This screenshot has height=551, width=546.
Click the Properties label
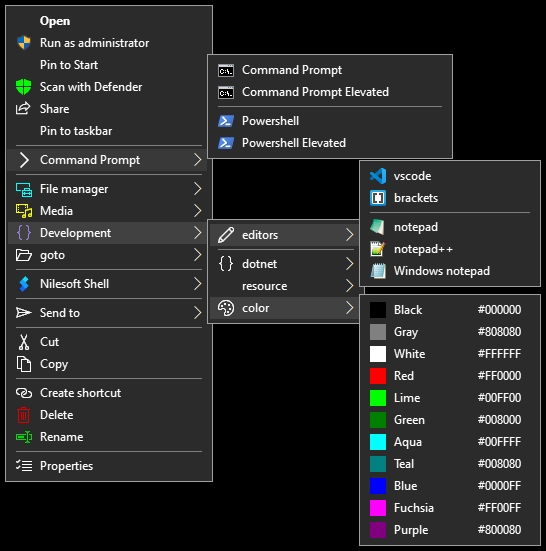[x=66, y=466]
